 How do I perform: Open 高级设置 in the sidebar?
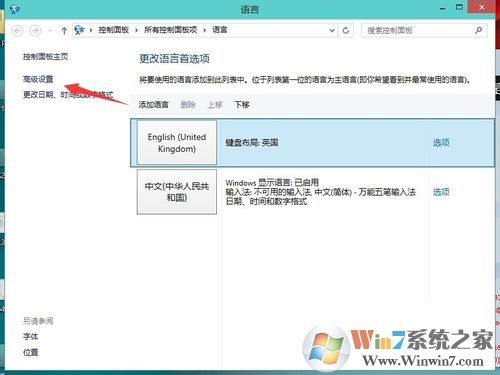(38, 79)
